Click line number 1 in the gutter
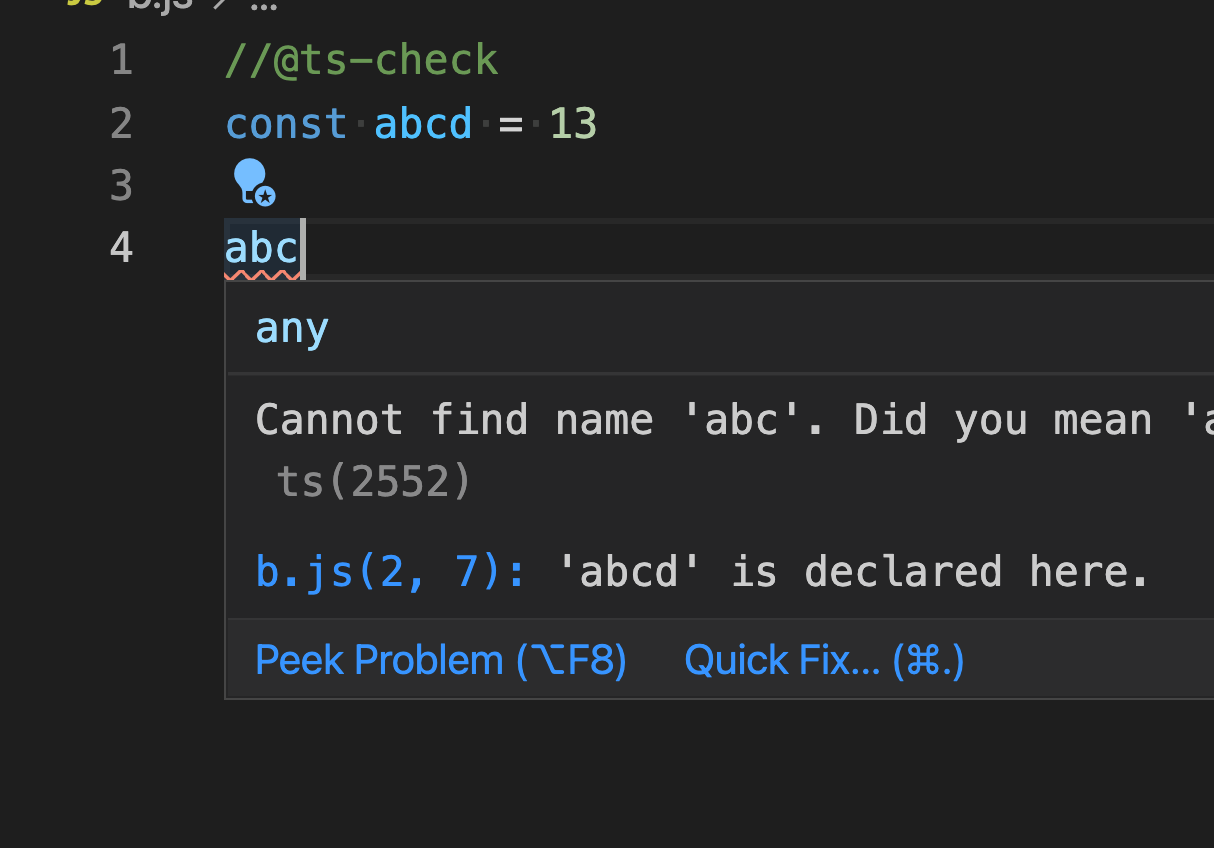 coord(120,59)
